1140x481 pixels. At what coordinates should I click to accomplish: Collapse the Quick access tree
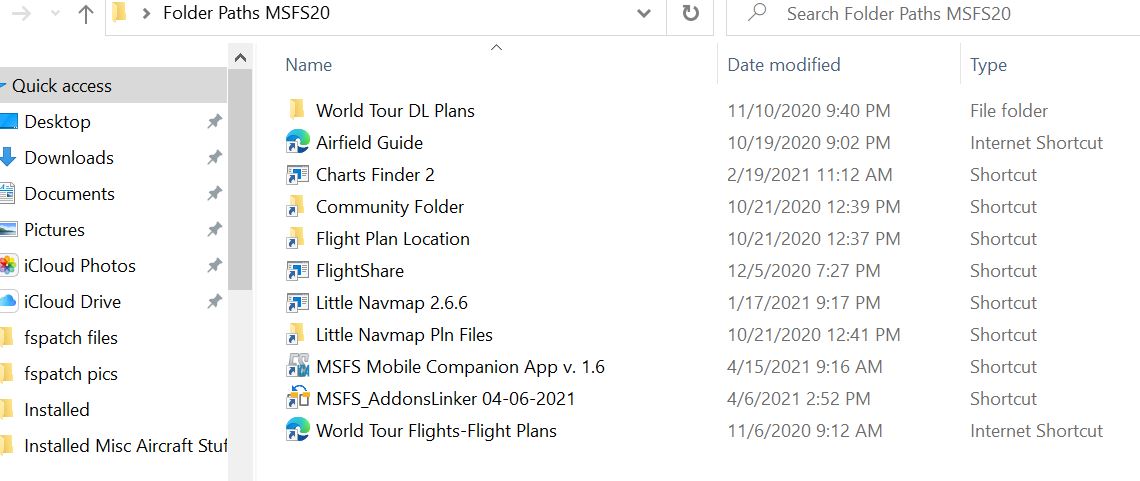(4, 86)
